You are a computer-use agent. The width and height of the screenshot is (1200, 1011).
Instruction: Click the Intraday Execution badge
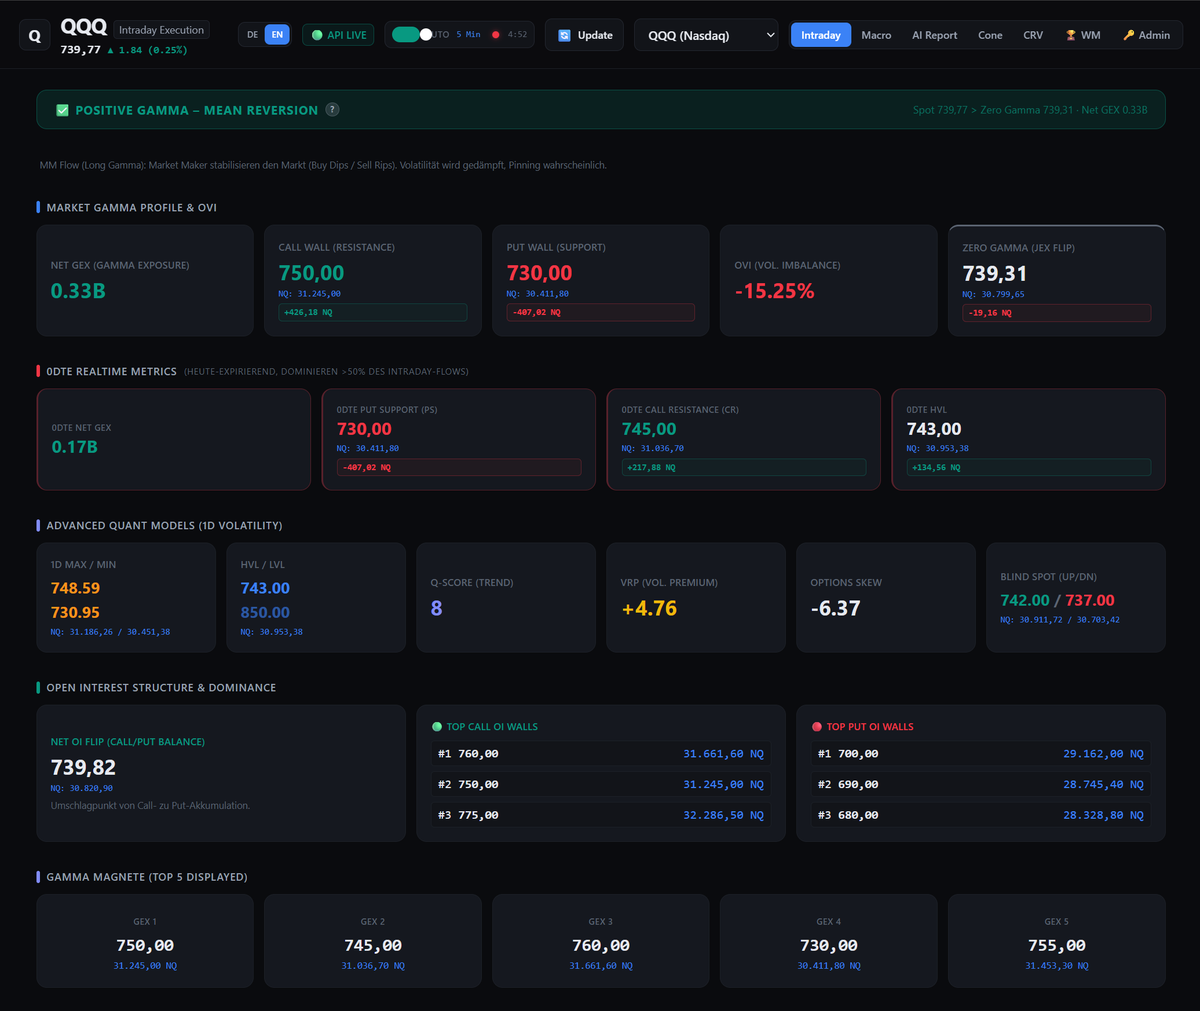click(x=161, y=30)
